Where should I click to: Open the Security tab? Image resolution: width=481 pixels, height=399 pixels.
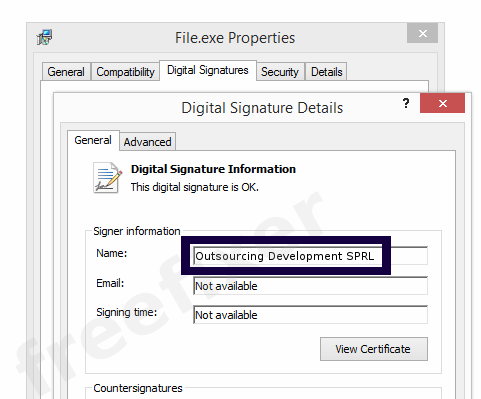tap(280, 72)
